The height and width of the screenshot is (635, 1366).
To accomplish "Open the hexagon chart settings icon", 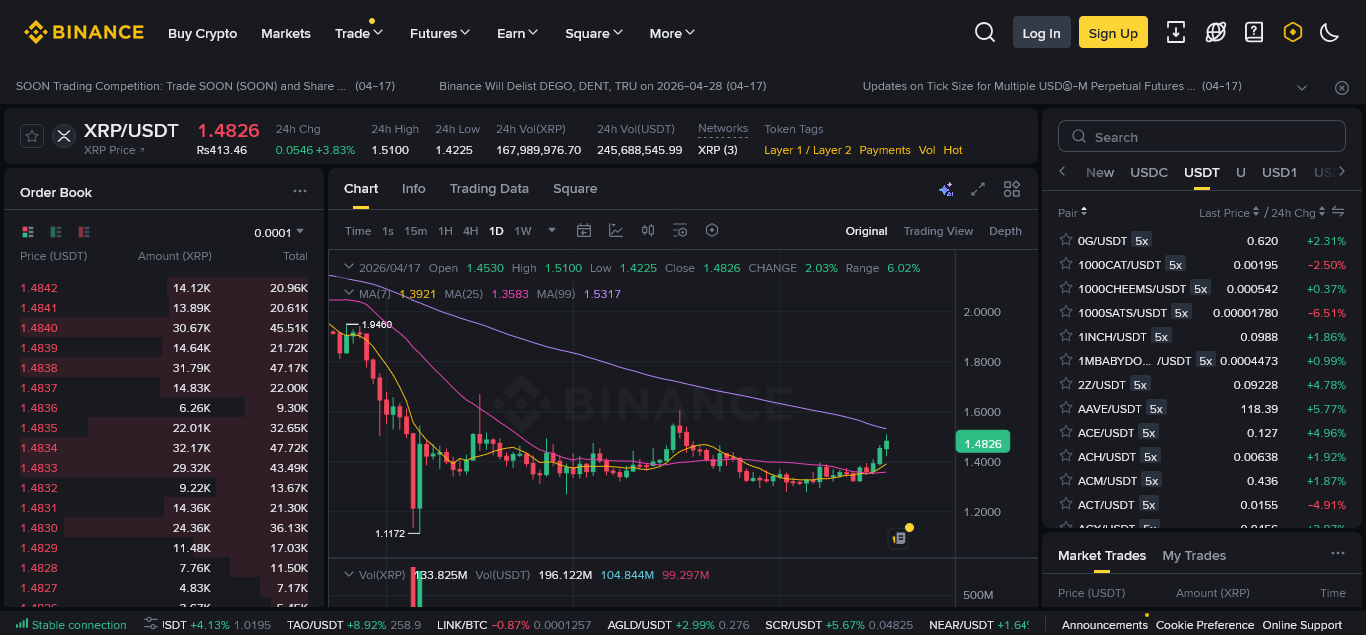I will point(712,231).
